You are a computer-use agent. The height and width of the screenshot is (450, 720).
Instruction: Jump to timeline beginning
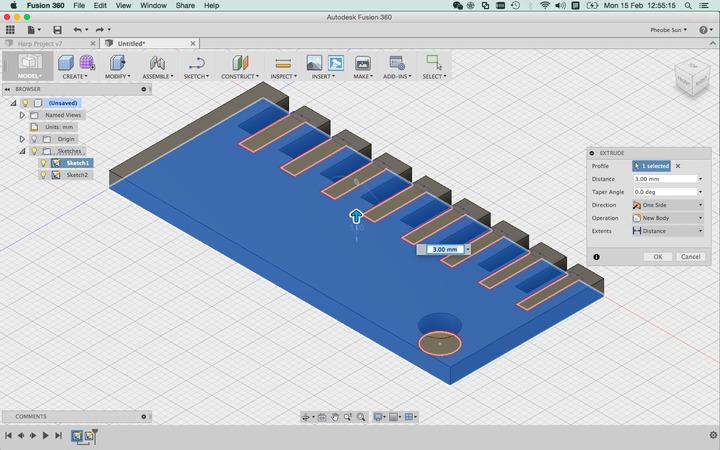pos(8,435)
